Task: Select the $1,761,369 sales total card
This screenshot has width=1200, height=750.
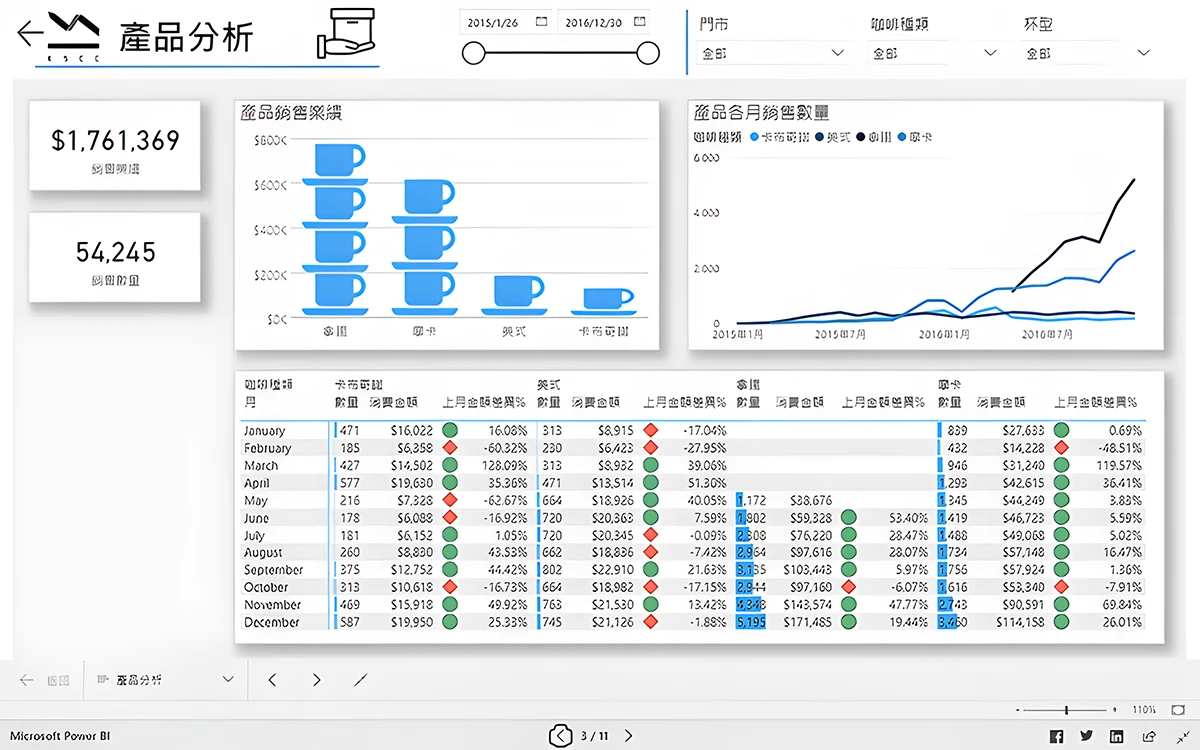Action: coord(115,146)
